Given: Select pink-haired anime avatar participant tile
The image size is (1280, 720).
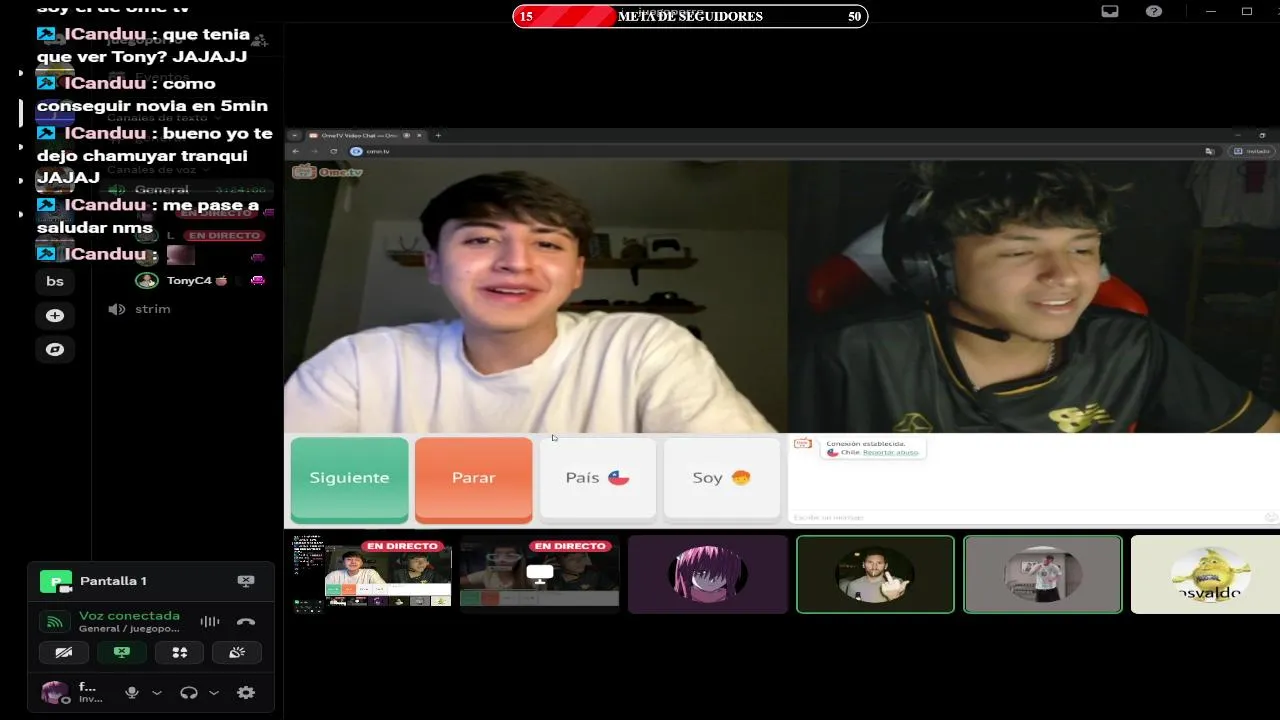Looking at the screenshot, I should pyautogui.click(x=708, y=575).
